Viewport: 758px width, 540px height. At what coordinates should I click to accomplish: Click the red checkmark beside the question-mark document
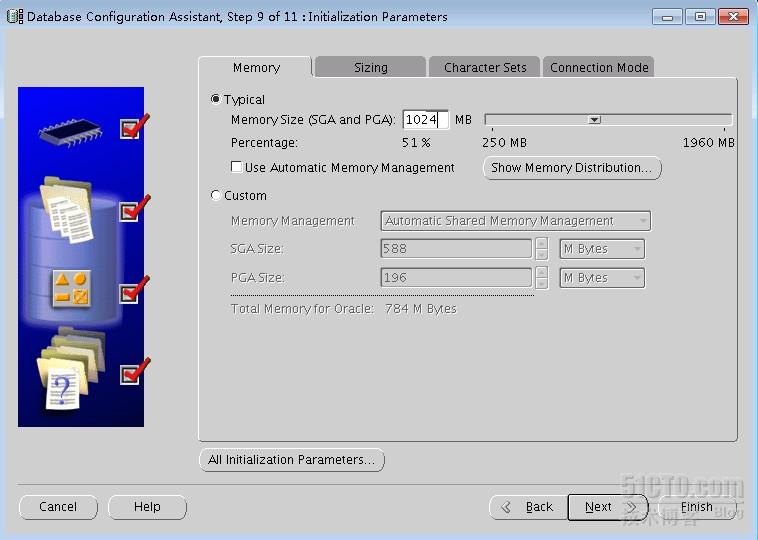pyautogui.click(x=134, y=371)
